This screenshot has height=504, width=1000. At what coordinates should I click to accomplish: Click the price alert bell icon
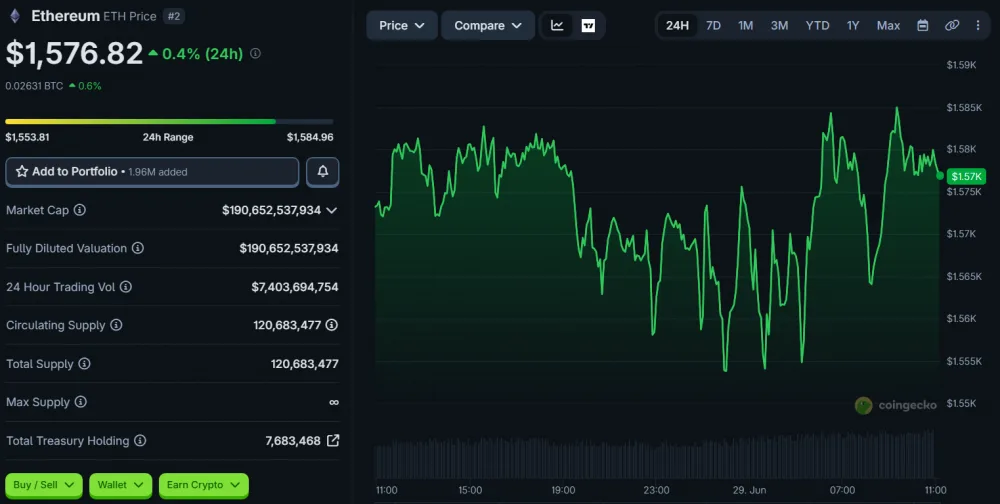(x=323, y=172)
